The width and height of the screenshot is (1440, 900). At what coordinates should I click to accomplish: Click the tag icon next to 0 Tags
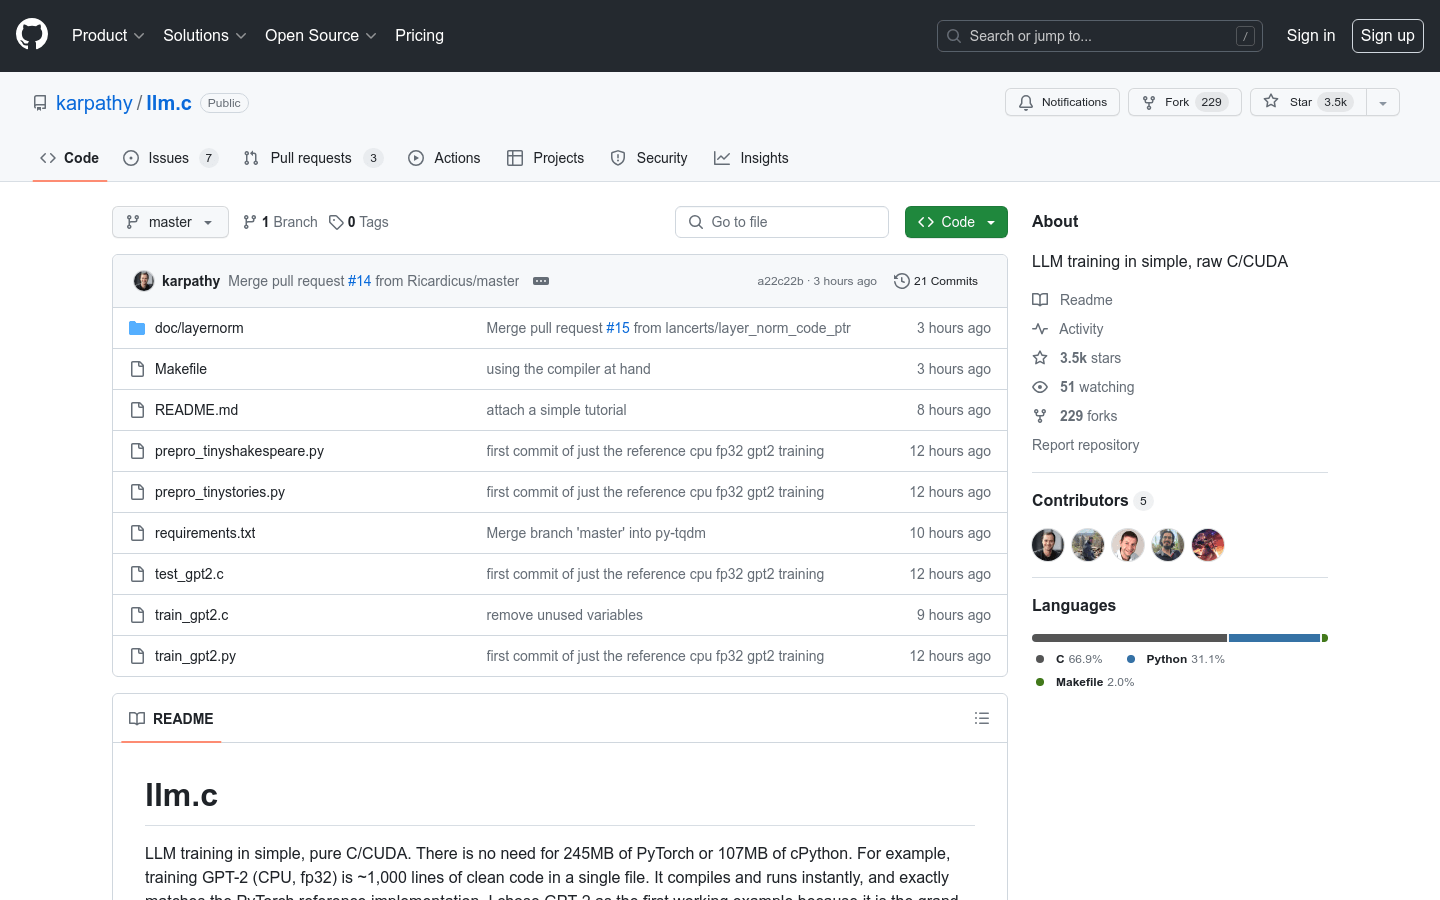click(336, 222)
